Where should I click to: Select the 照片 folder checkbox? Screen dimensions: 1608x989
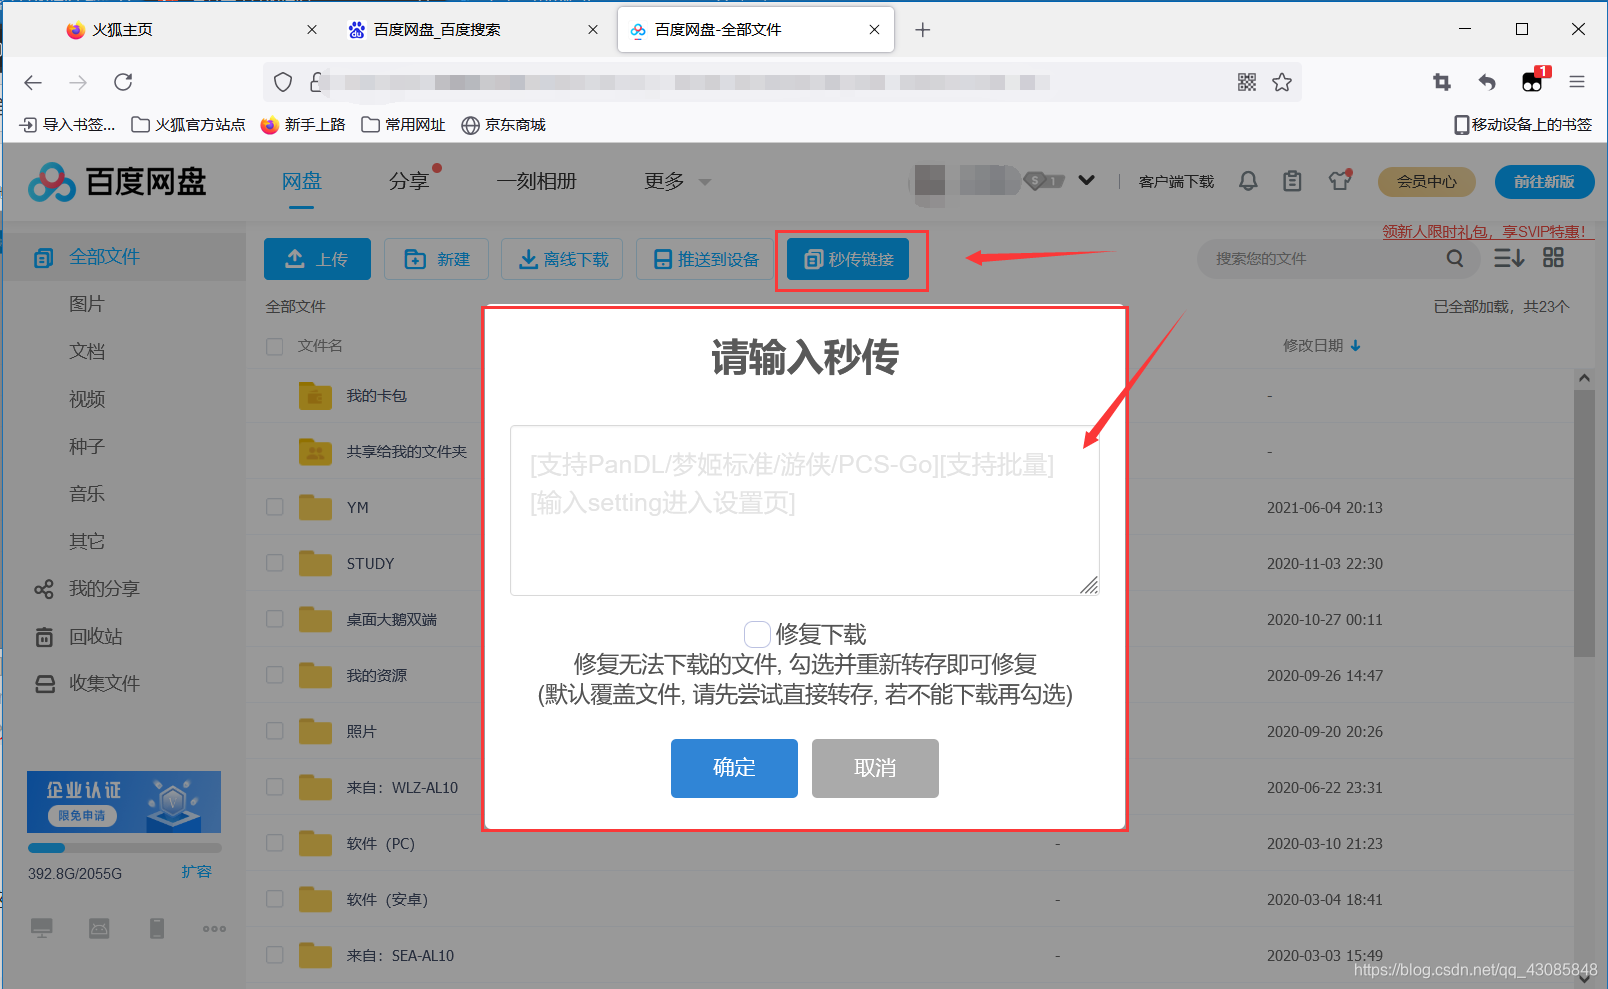click(x=274, y=731)
